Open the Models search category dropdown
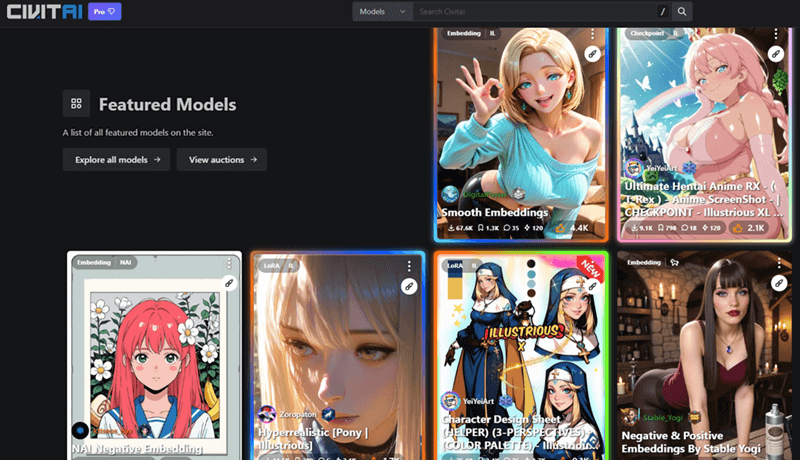The width and height of the screenshot is (800, 460). tap(383, 12)
